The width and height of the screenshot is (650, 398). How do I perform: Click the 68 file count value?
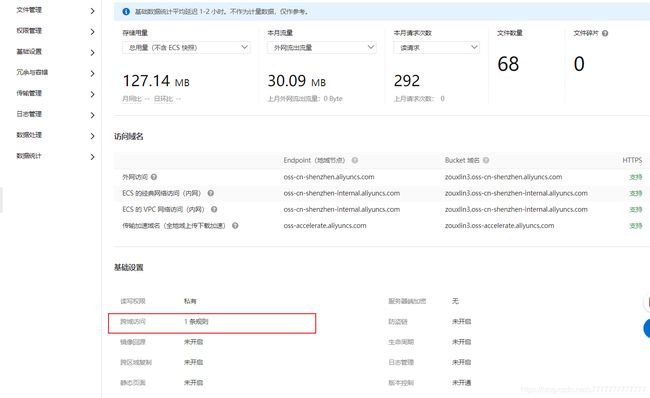point(508,64)
